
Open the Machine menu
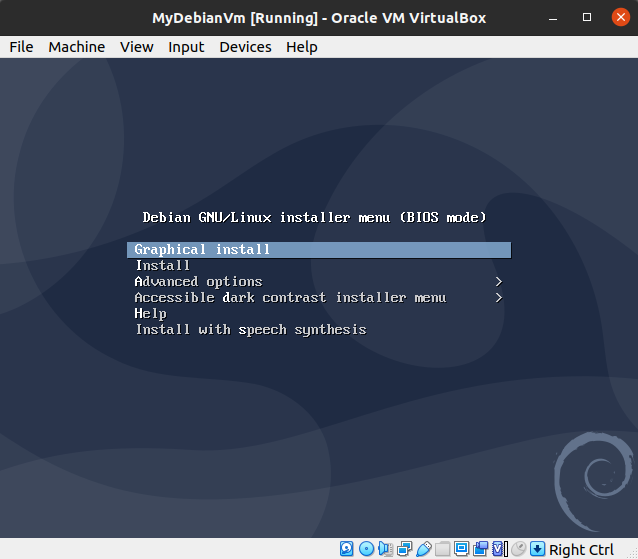point(76,47)
